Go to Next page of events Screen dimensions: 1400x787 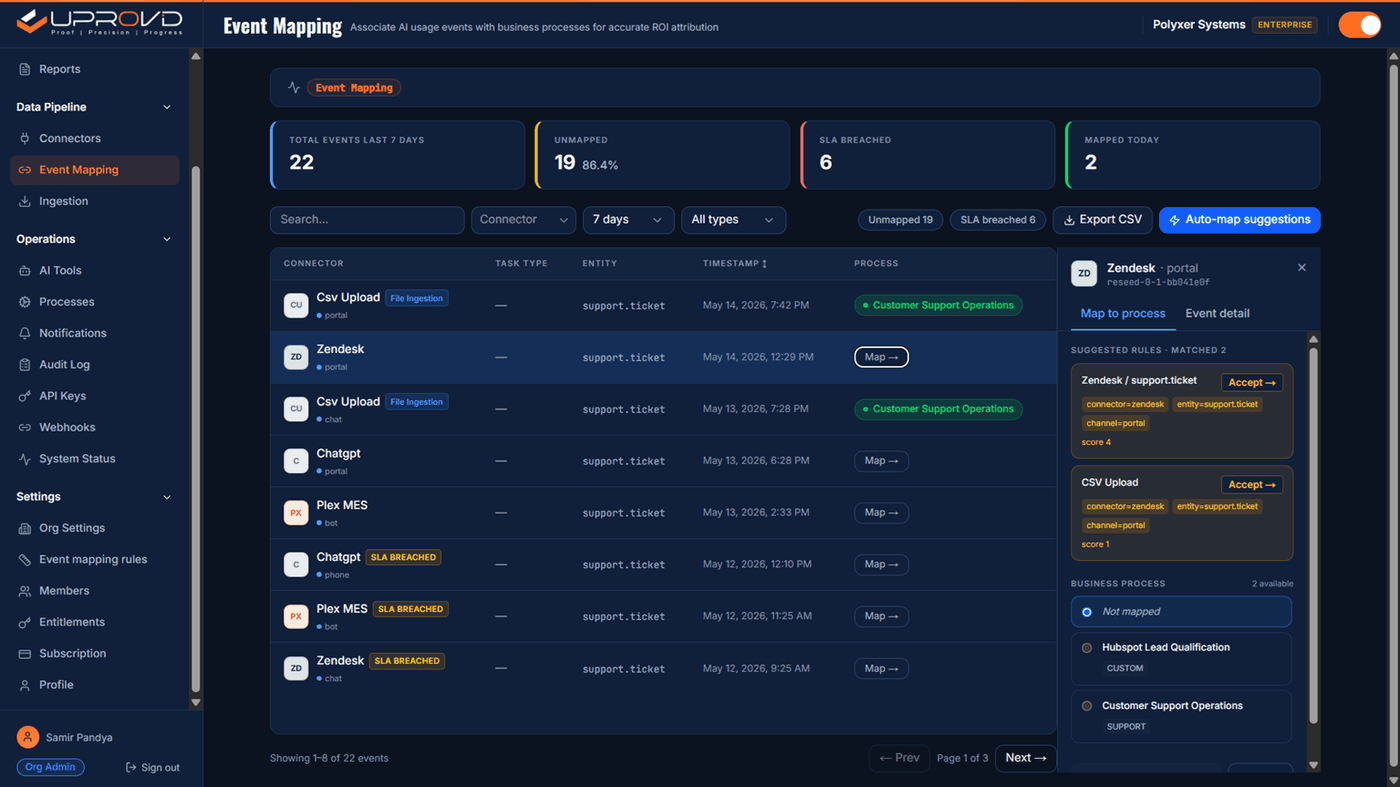(x=1026, y=758)
